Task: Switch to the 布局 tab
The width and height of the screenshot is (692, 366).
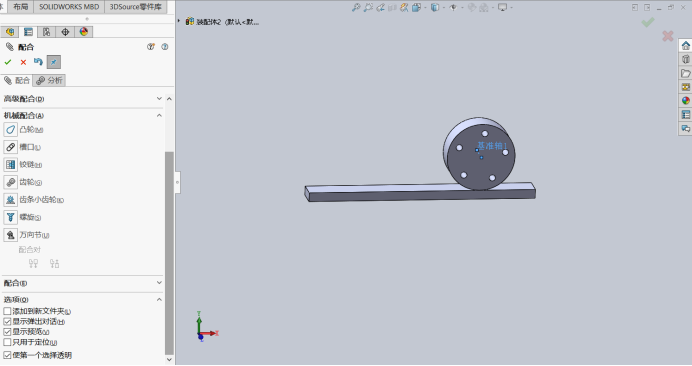Action: click(21, 7)
